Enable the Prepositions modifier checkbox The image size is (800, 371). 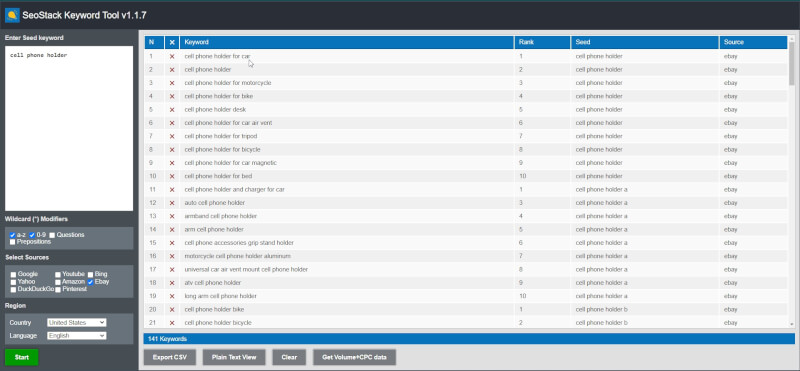pos(13,241)
